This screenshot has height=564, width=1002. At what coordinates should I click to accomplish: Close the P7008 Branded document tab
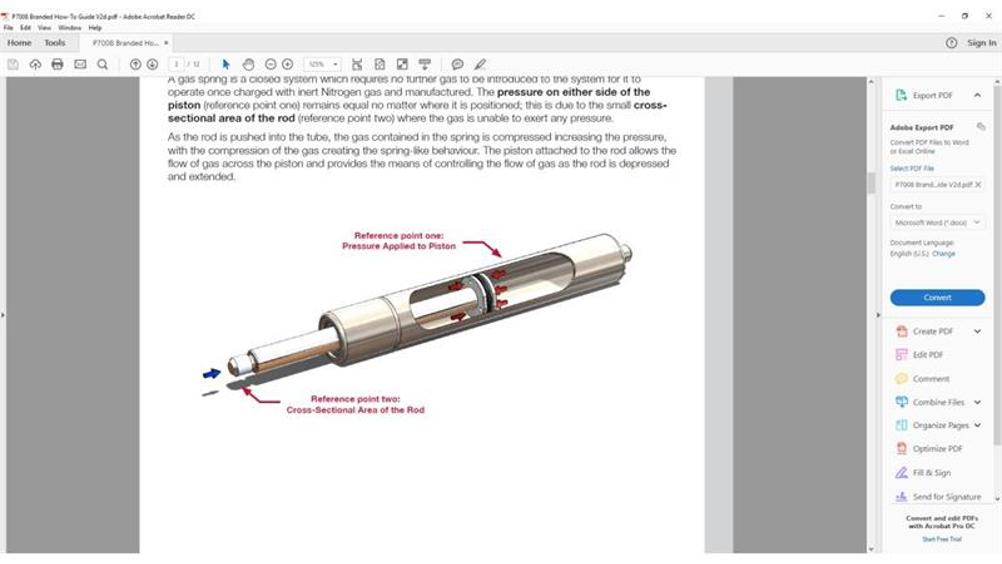tap(166, 43)
